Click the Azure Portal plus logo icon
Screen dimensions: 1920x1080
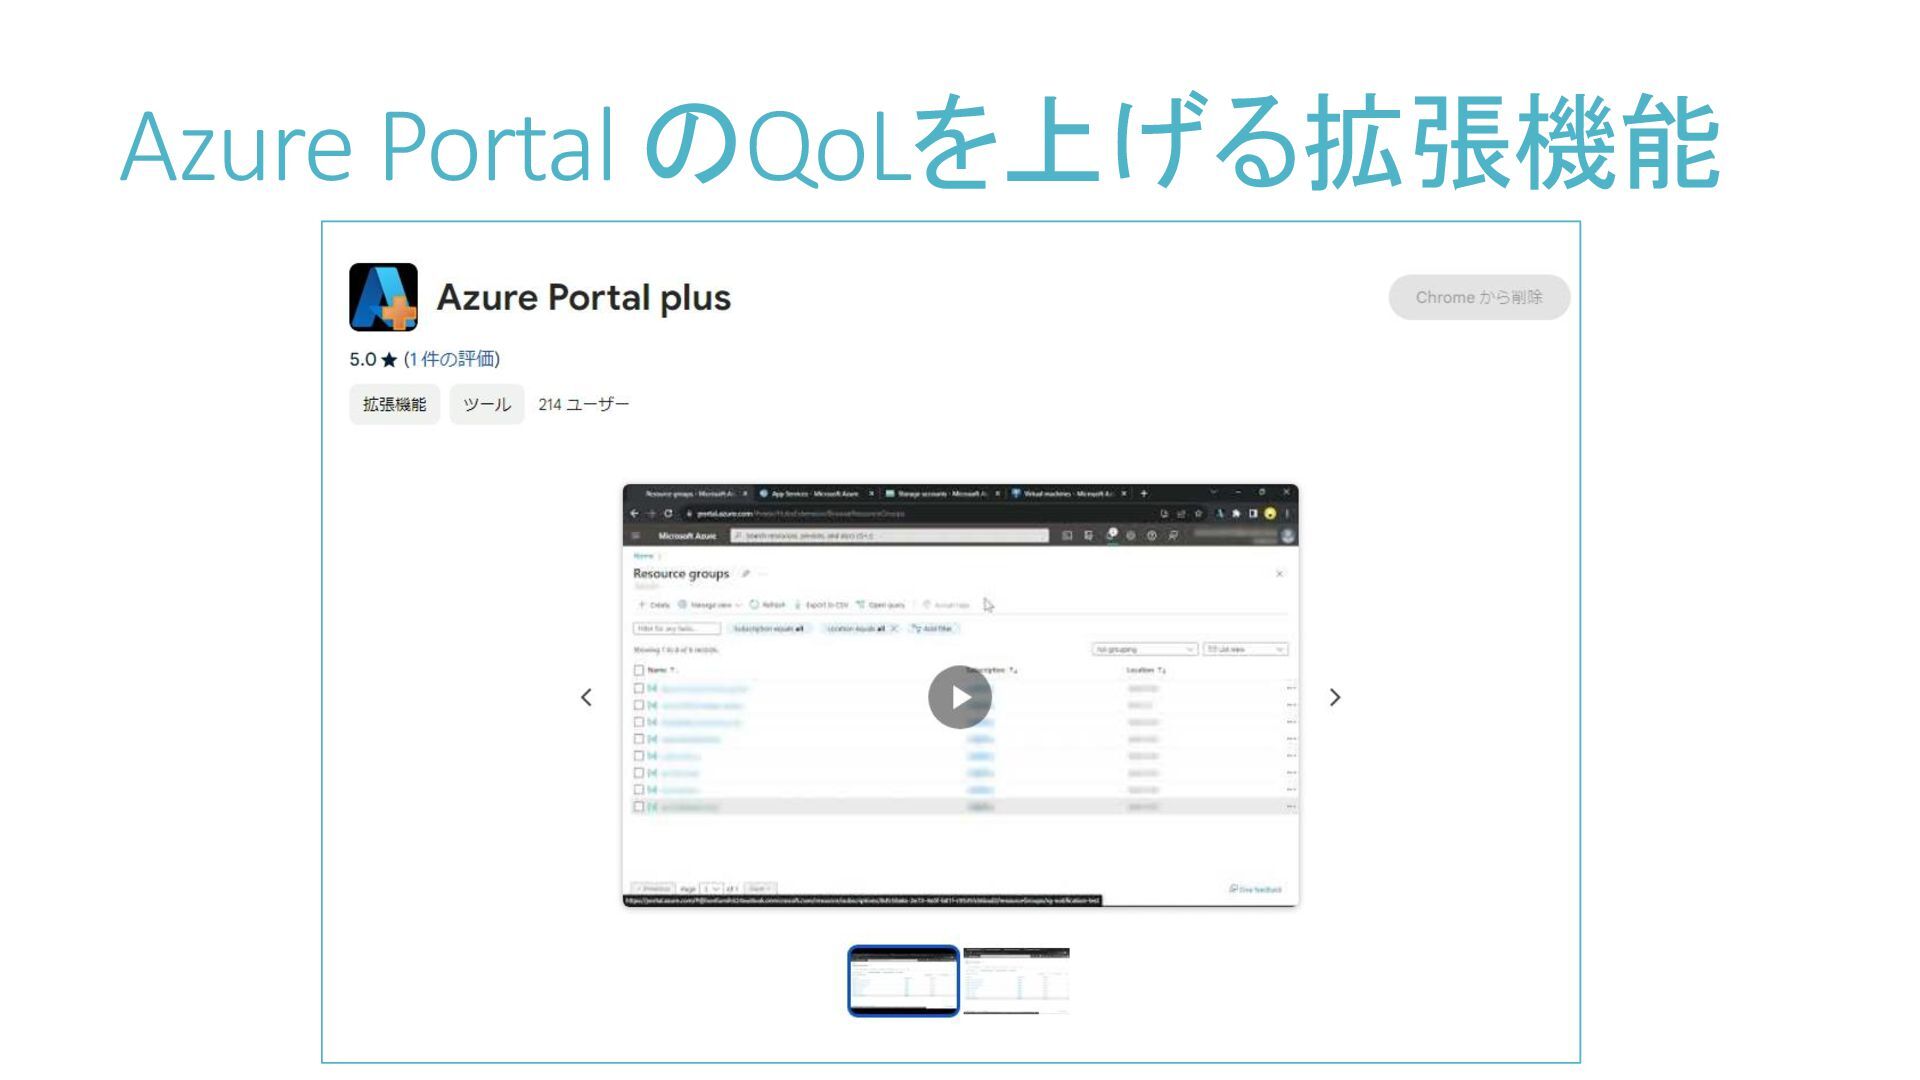click(x=383, y=297)
